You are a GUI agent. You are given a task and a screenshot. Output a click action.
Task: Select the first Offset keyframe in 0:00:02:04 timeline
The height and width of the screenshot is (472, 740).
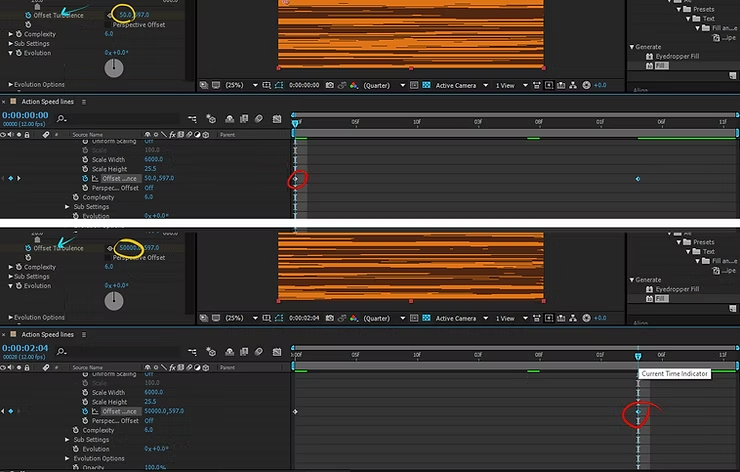[x=295, y=412]
